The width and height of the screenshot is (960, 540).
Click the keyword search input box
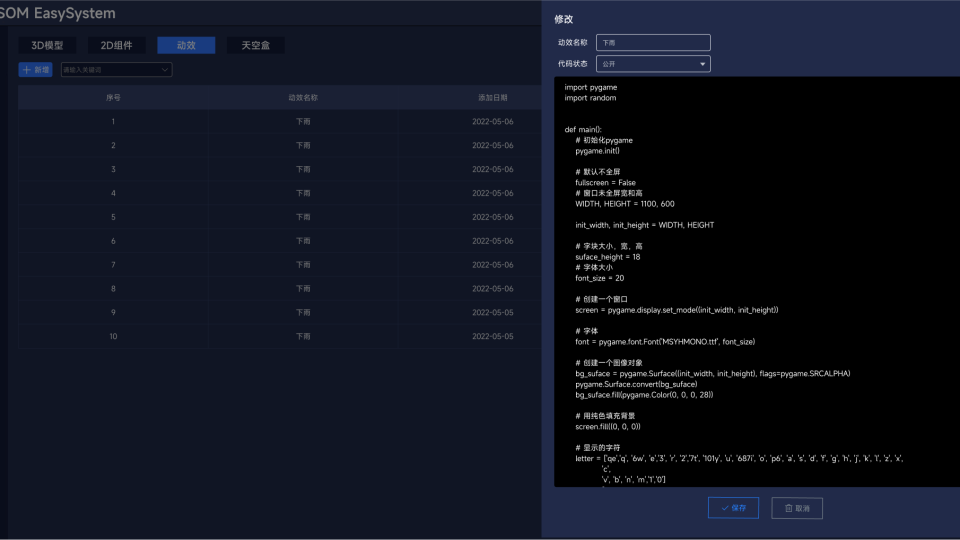108,70
